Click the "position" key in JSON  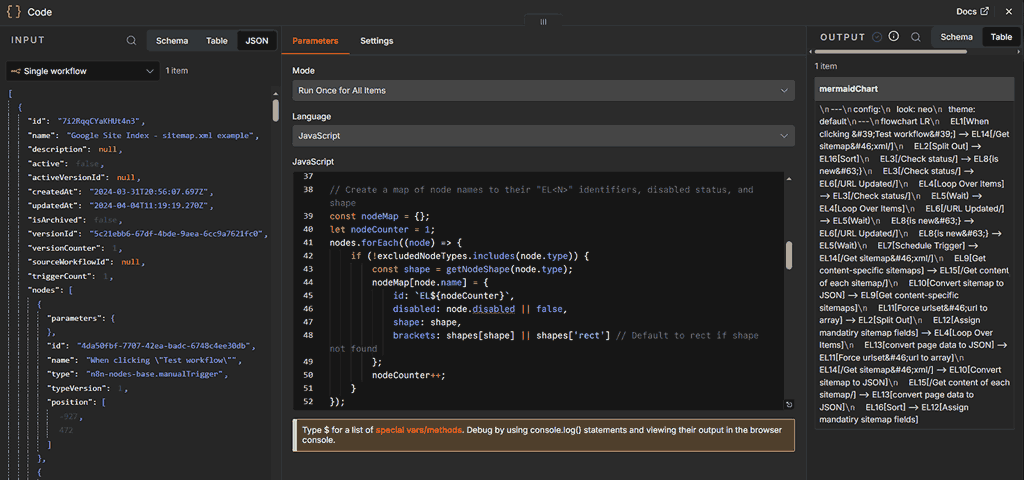tap(70, 402)
